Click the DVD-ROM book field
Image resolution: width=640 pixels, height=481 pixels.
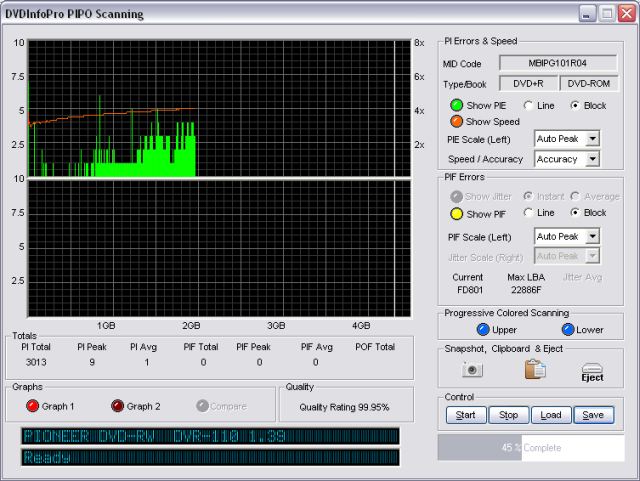tap(589, 84)
